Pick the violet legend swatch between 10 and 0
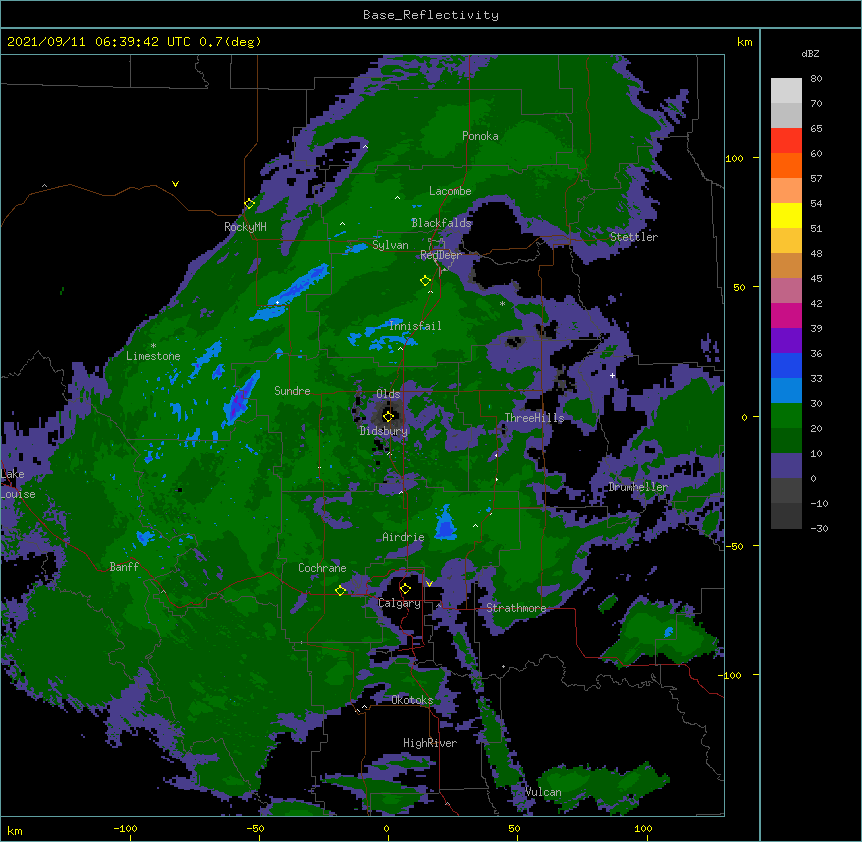 tap(786, 466)
